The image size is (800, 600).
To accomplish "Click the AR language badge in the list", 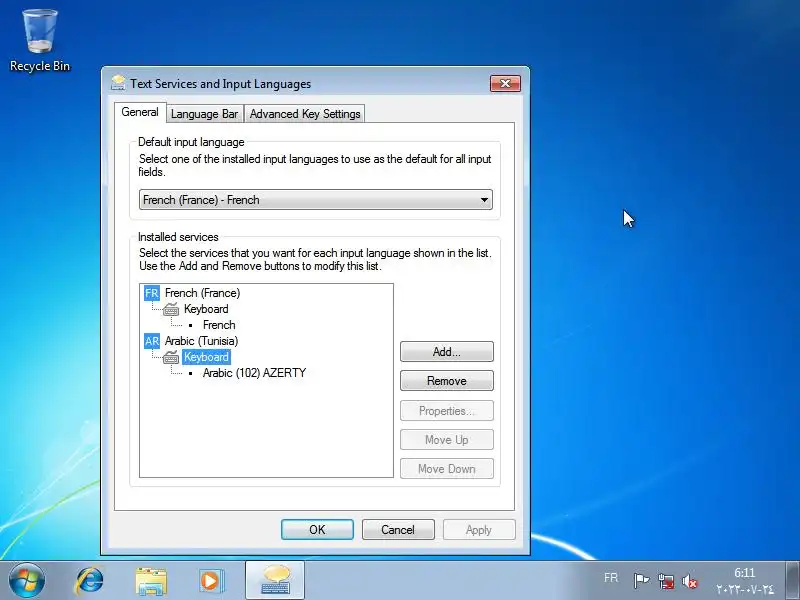I will coord(152,341).
